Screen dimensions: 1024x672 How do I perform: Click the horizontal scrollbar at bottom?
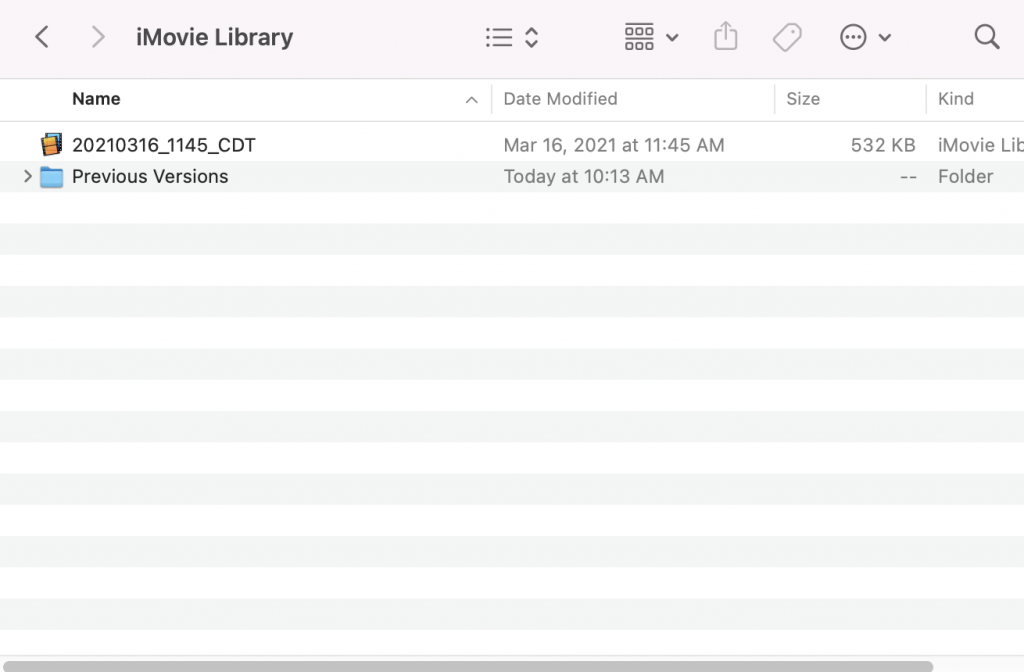click(x=468, y=666)
